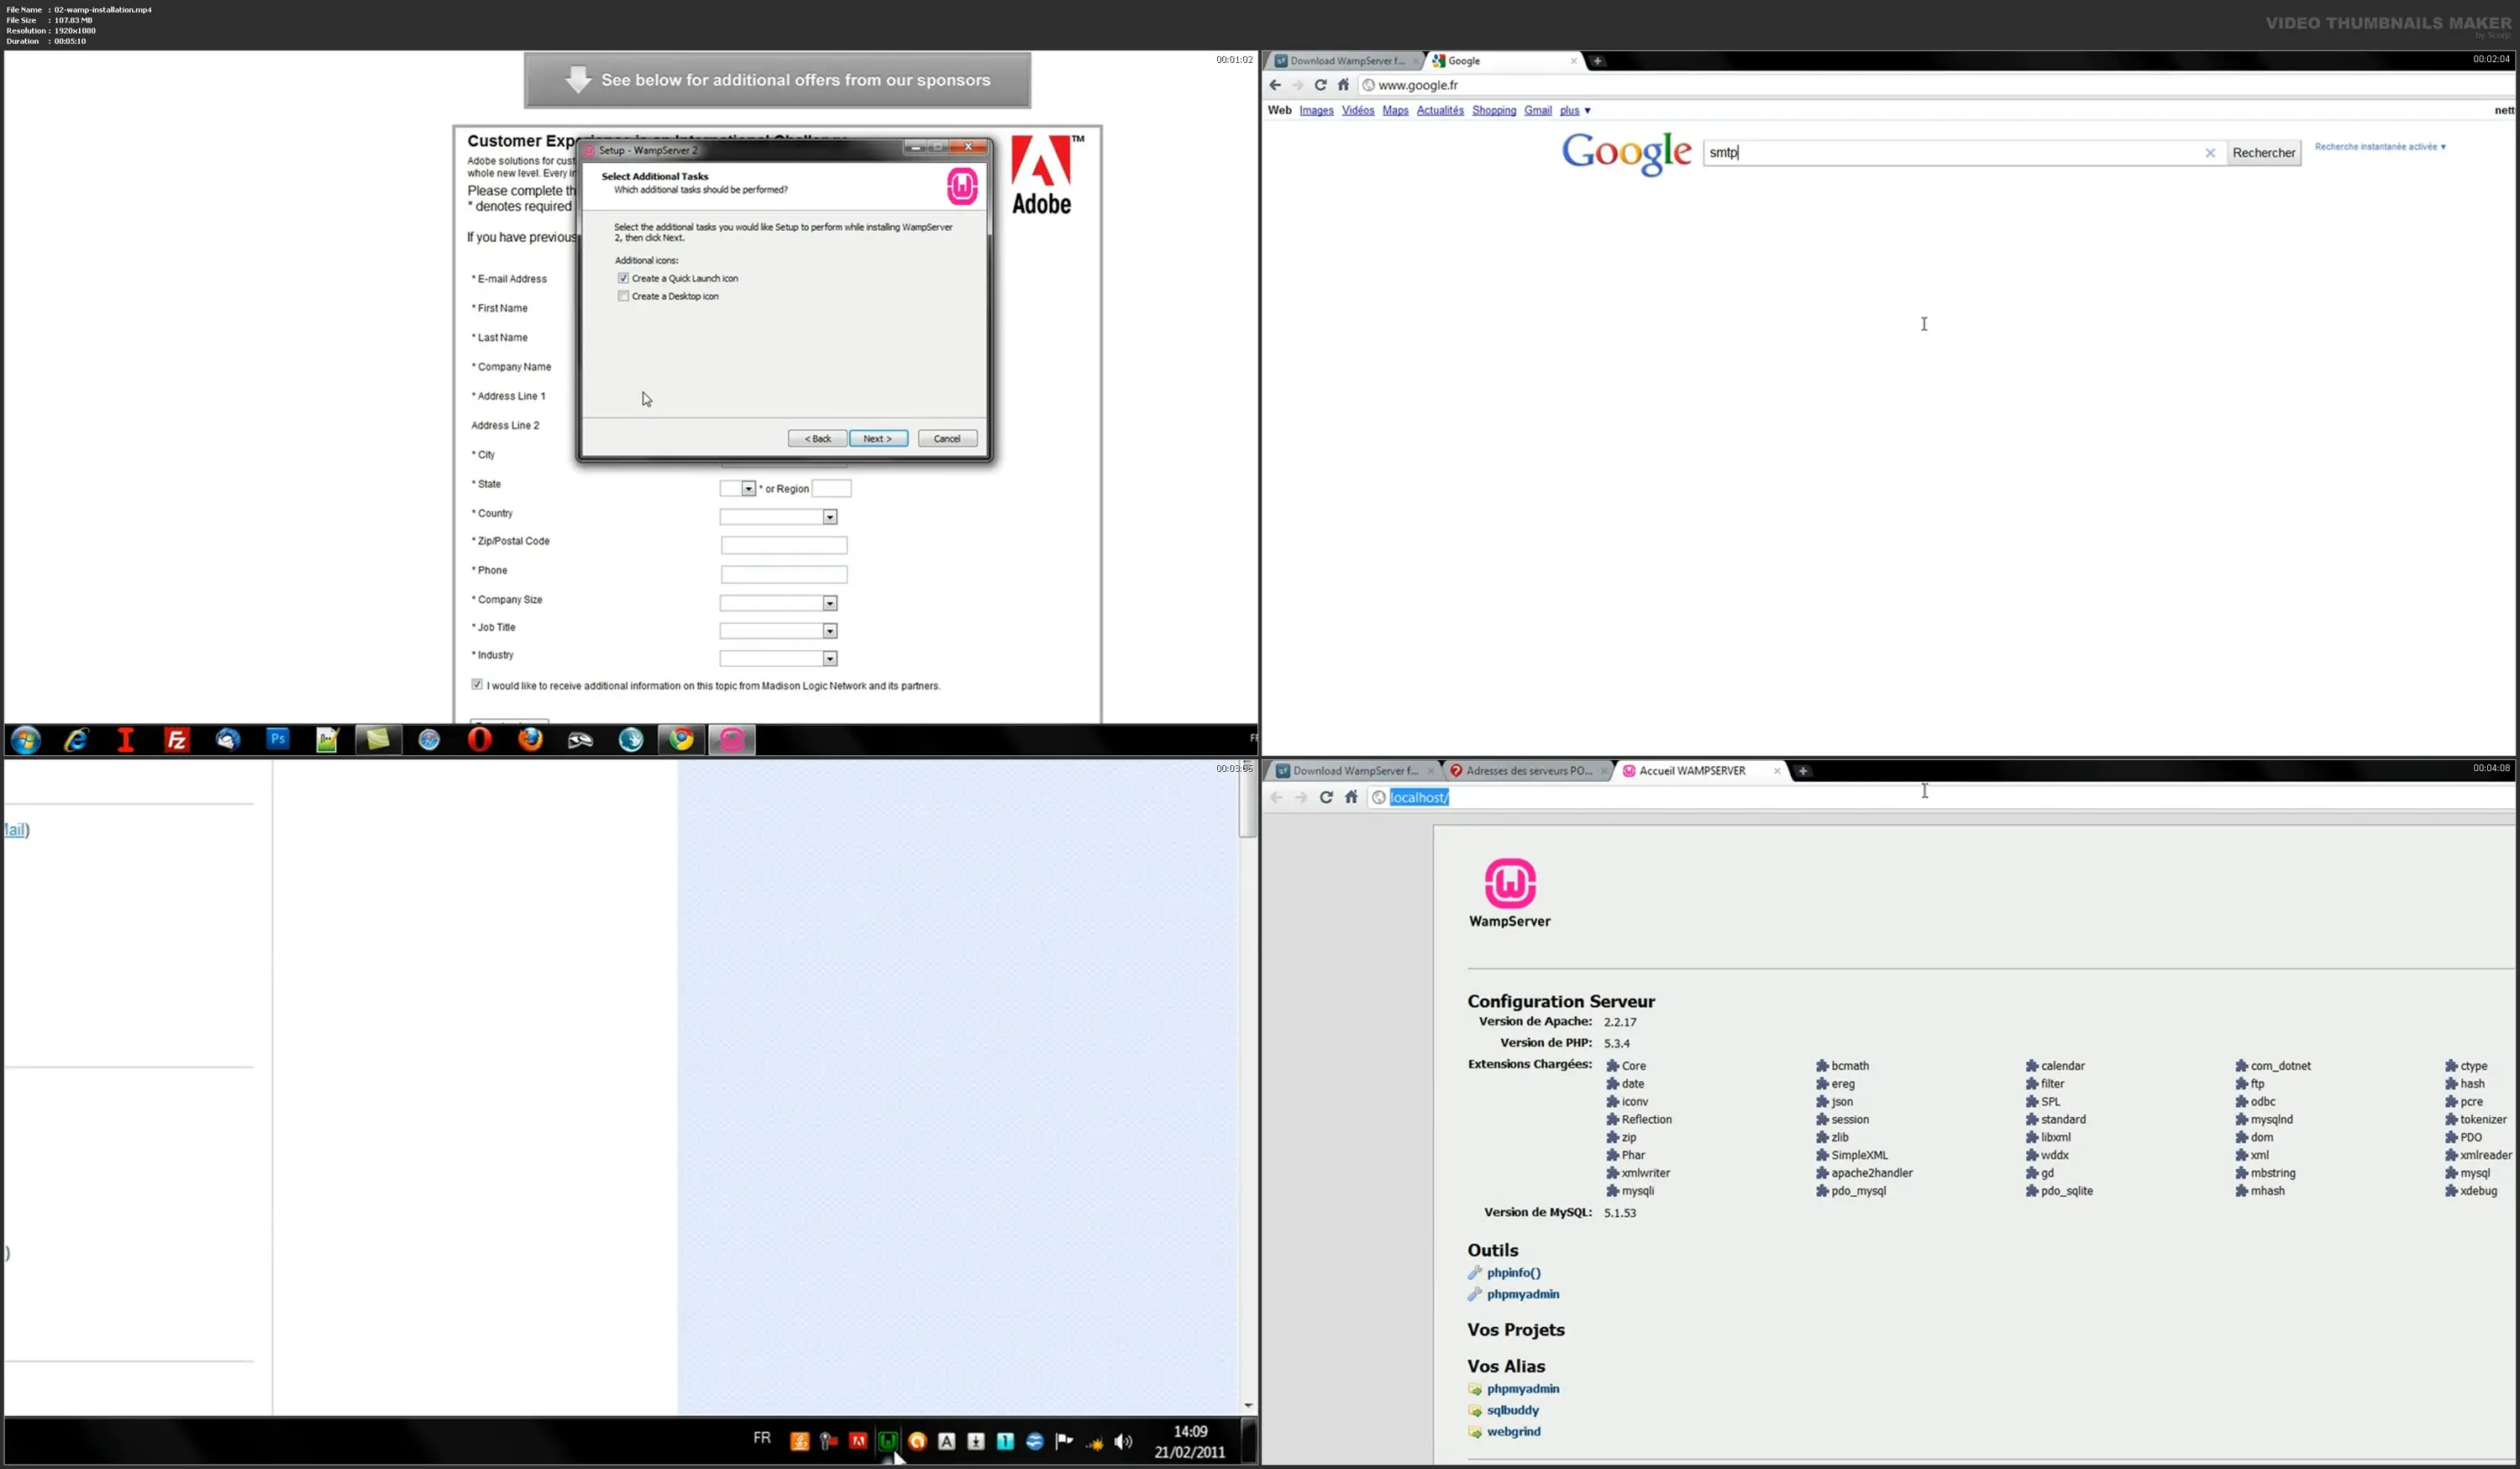
Task: Reload the localhost page
Action: tap(1326, 797)
